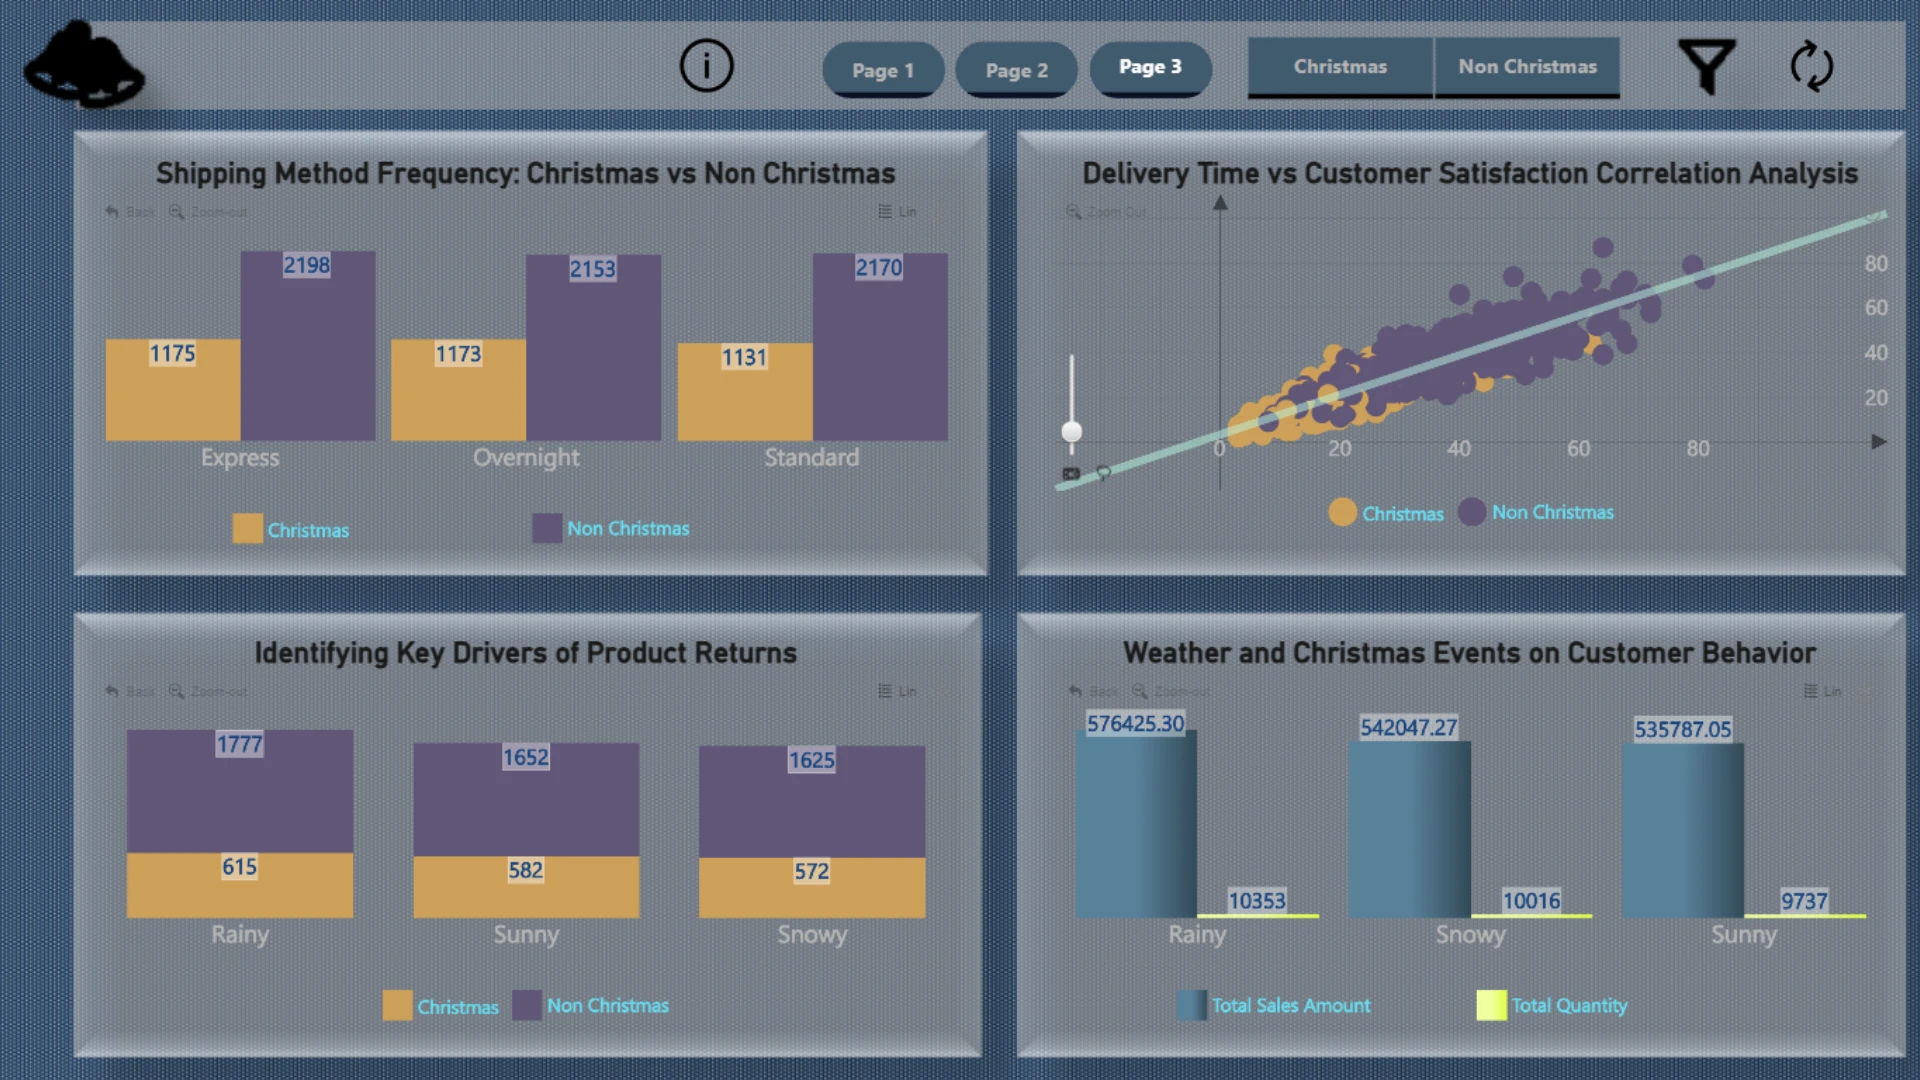Toggle Non Christmas legend marker in scatter chart
The width and height of the screenshot is (1920, 1080).
[1472, 512]
